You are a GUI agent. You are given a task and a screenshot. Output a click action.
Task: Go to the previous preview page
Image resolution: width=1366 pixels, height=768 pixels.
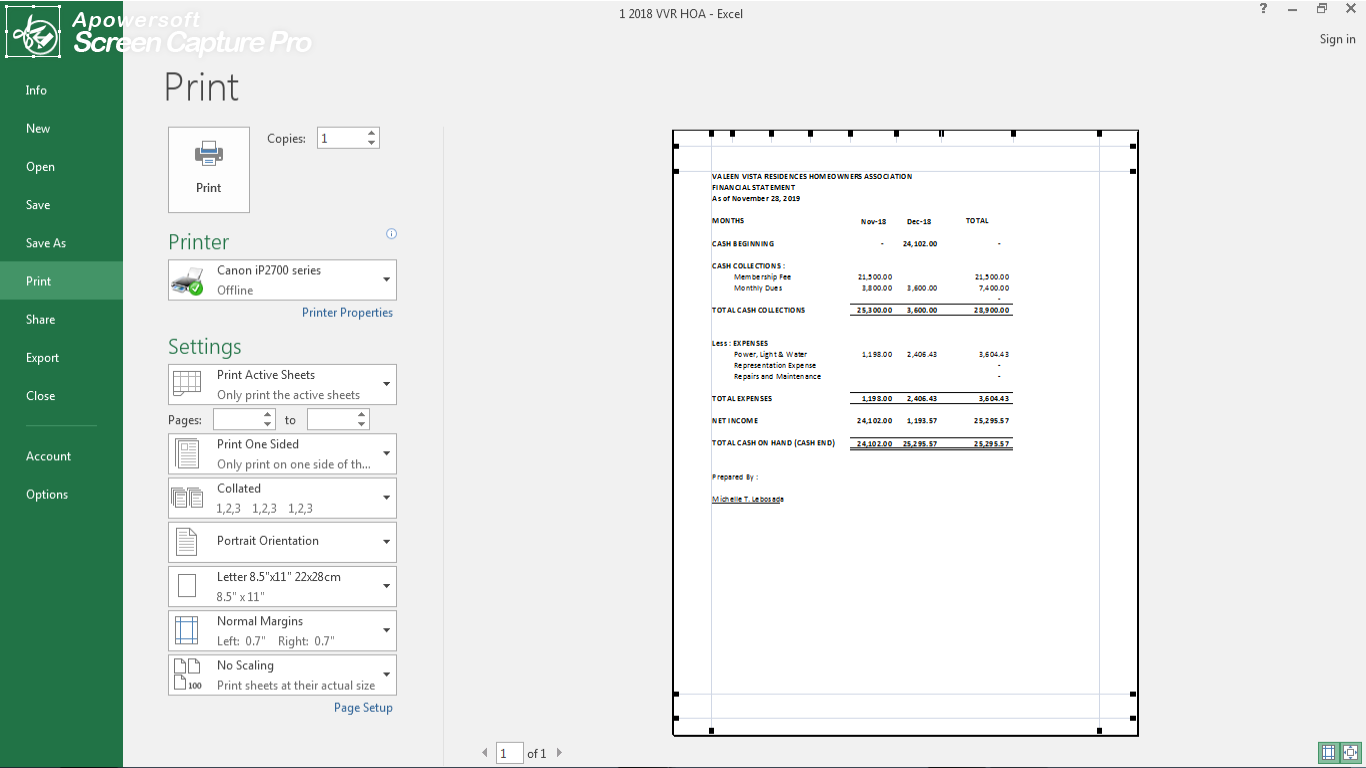[485, 753]
